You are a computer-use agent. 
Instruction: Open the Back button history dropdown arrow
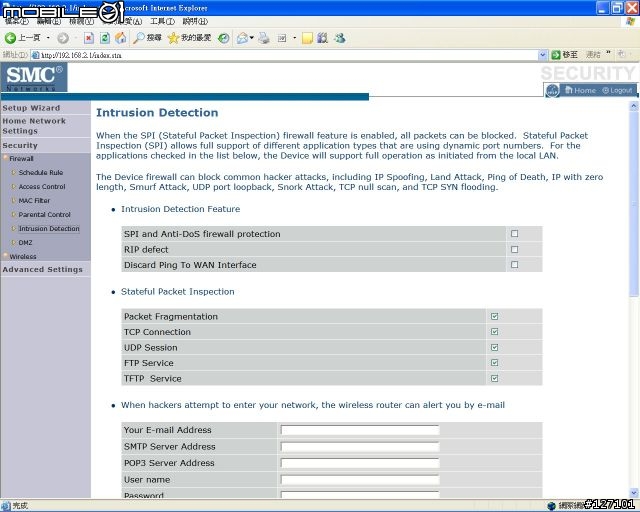tap(48, 38)
